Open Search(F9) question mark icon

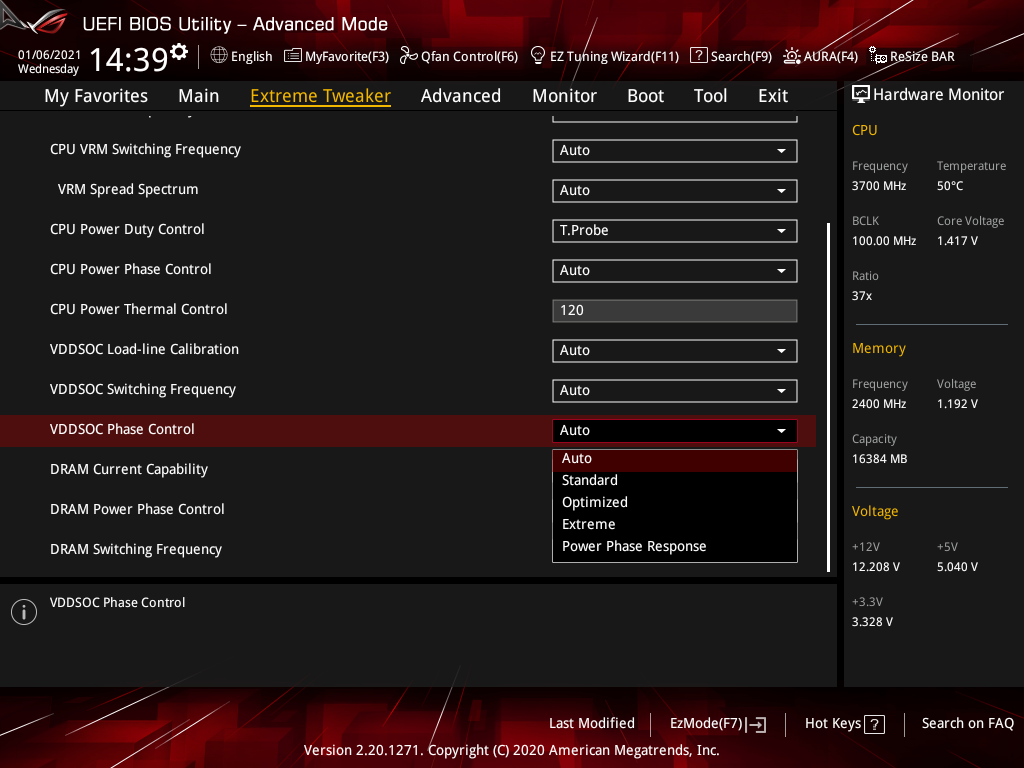pyautogui.click(x=698, y=56)
